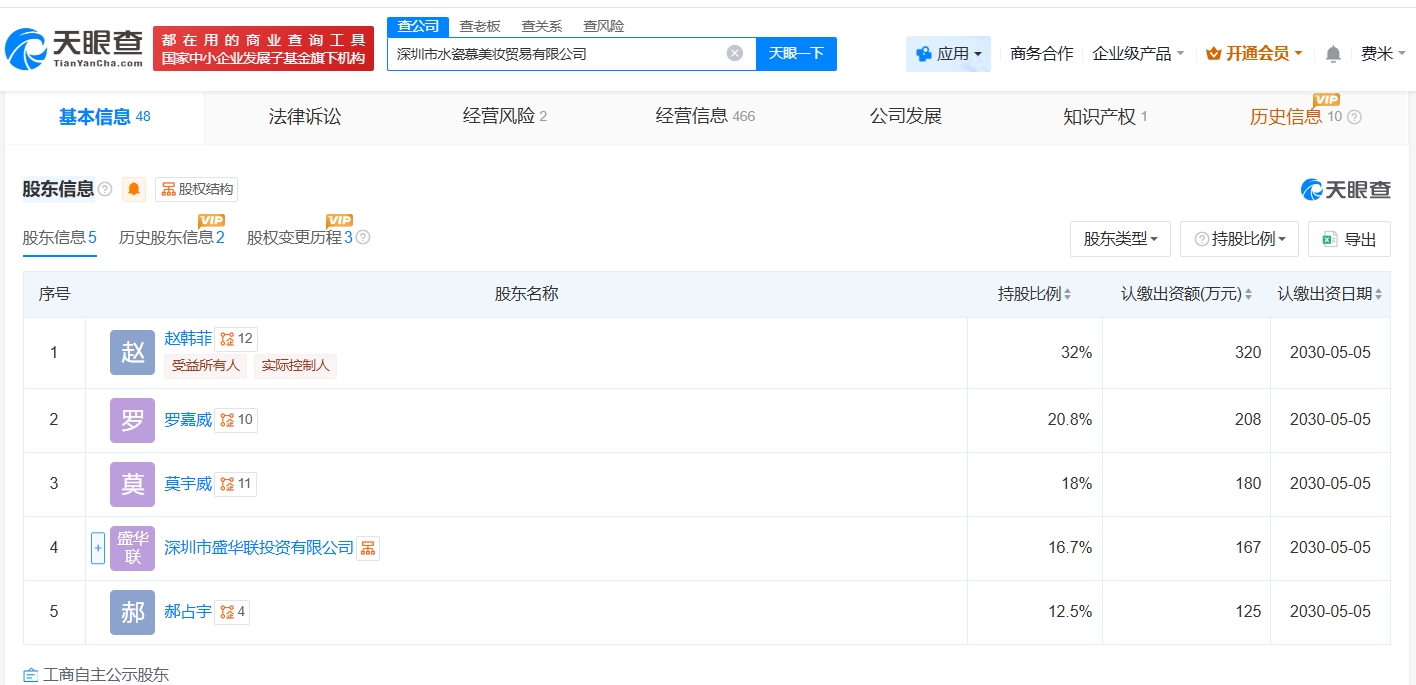The height and width of the screenshot is (685, 1416).
Task: Click the TianYanCha watermark logo at right
Action: point(1346,189)
